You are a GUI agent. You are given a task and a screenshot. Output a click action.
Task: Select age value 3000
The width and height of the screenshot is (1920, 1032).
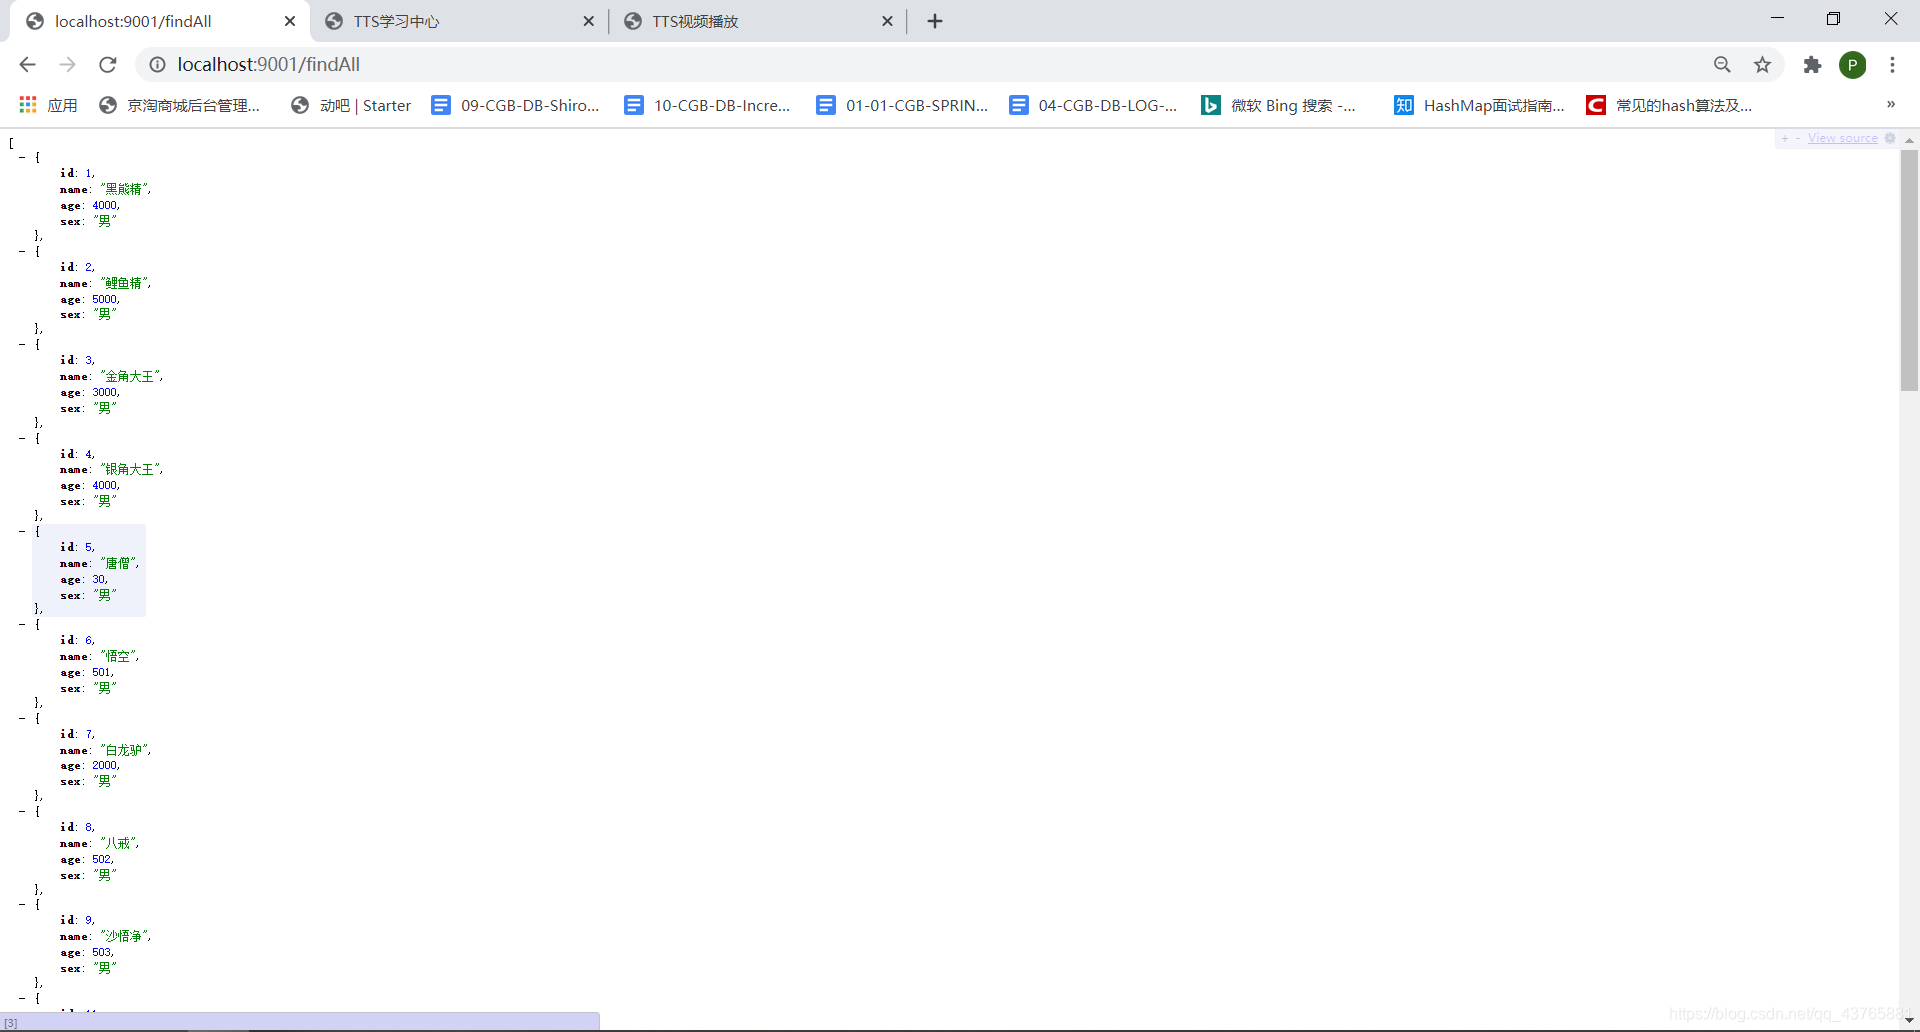pyautogui.click(x=104, y=392)
